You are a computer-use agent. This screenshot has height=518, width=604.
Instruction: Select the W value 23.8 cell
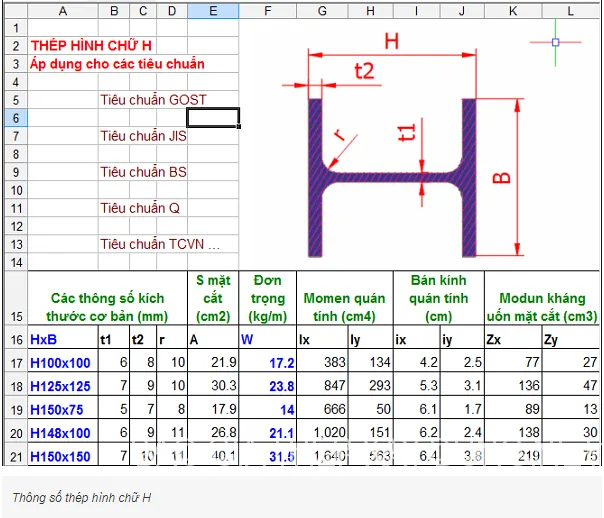coord(269,386)
